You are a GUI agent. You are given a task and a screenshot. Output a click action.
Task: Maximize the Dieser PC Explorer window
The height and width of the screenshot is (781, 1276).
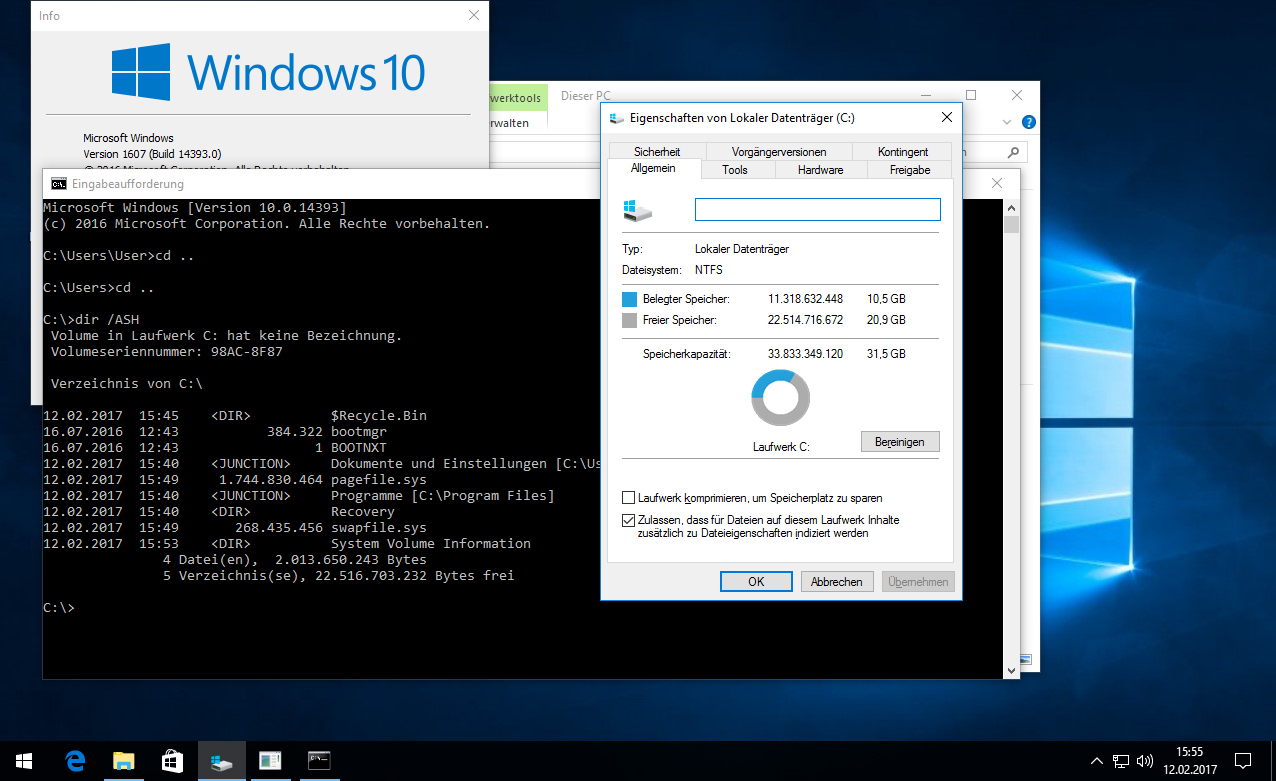[970, 95]
